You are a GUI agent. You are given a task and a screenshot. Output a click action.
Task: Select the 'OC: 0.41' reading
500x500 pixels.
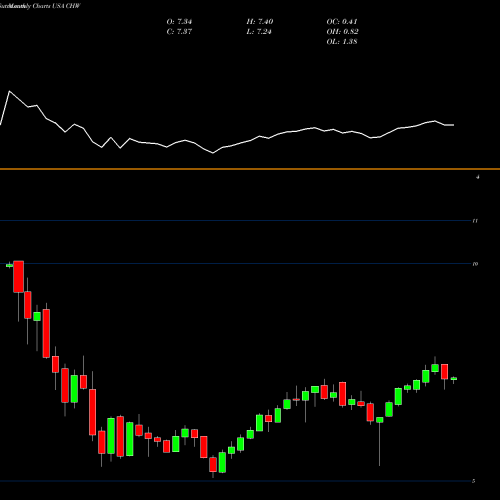(x=342, y=22)
